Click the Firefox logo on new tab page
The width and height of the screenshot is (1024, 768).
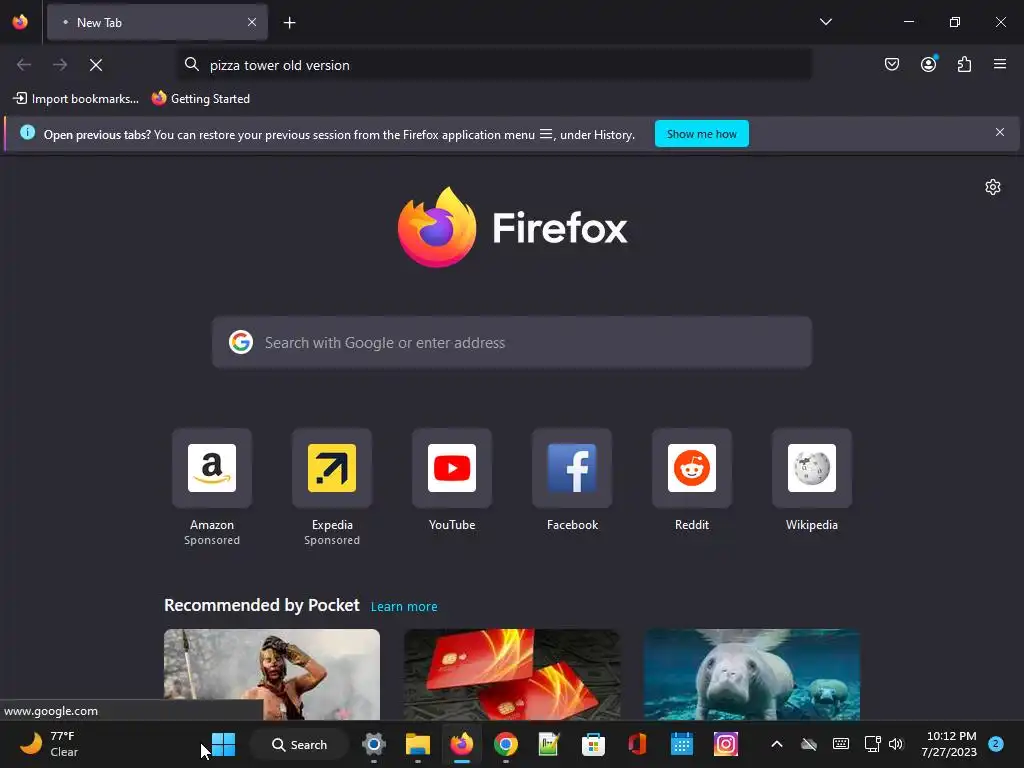[x=512, y=227]
